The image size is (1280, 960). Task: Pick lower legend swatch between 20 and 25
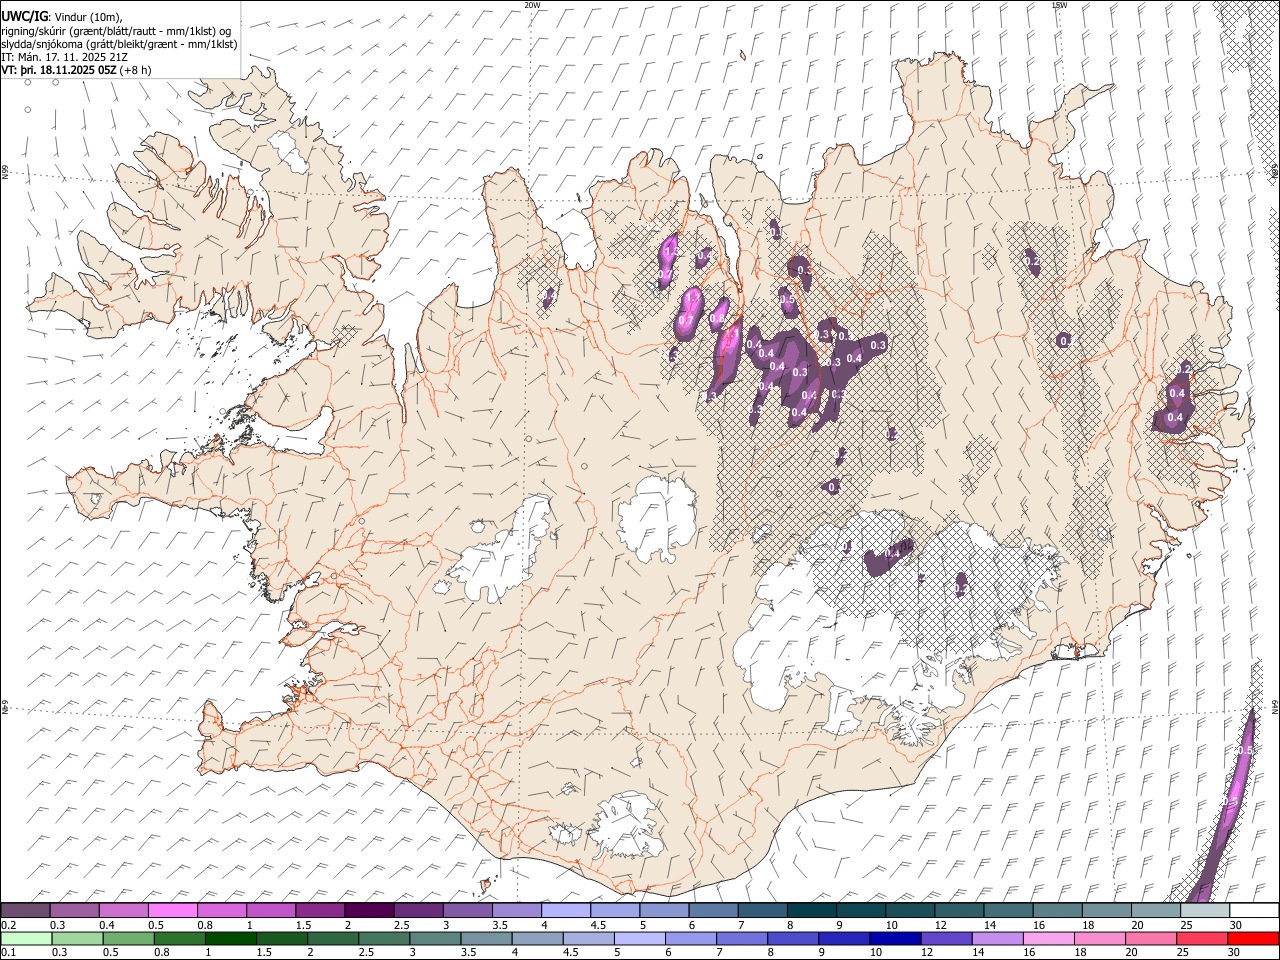1150,938
